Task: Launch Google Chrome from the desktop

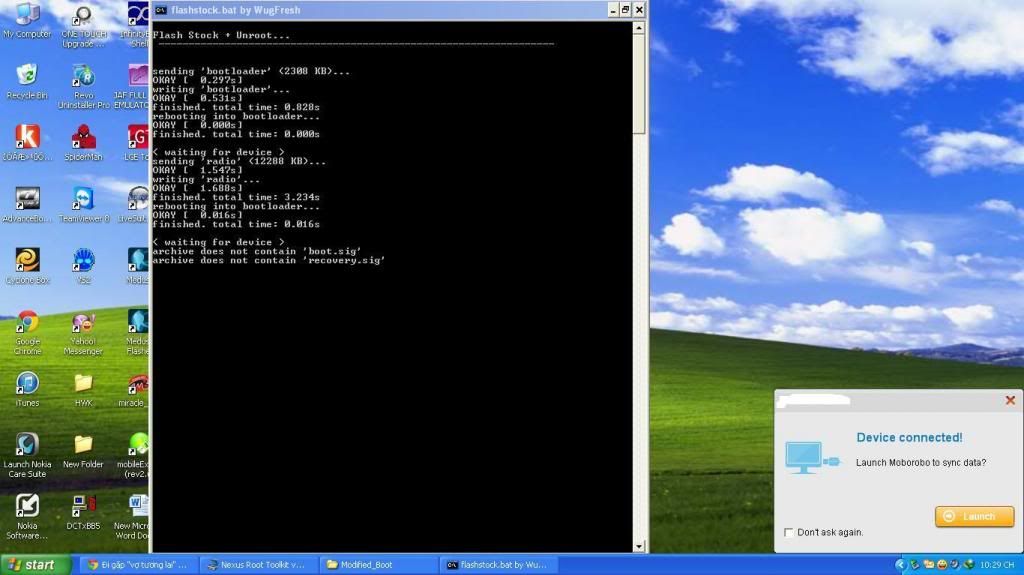Action: 27,333
